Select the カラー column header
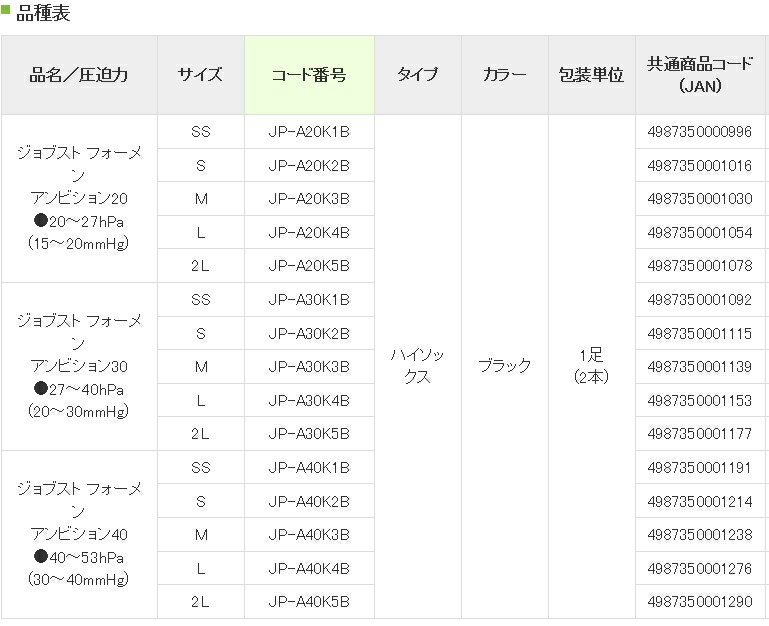The height and width of the screenshot is (626, 769). (504, 75)
